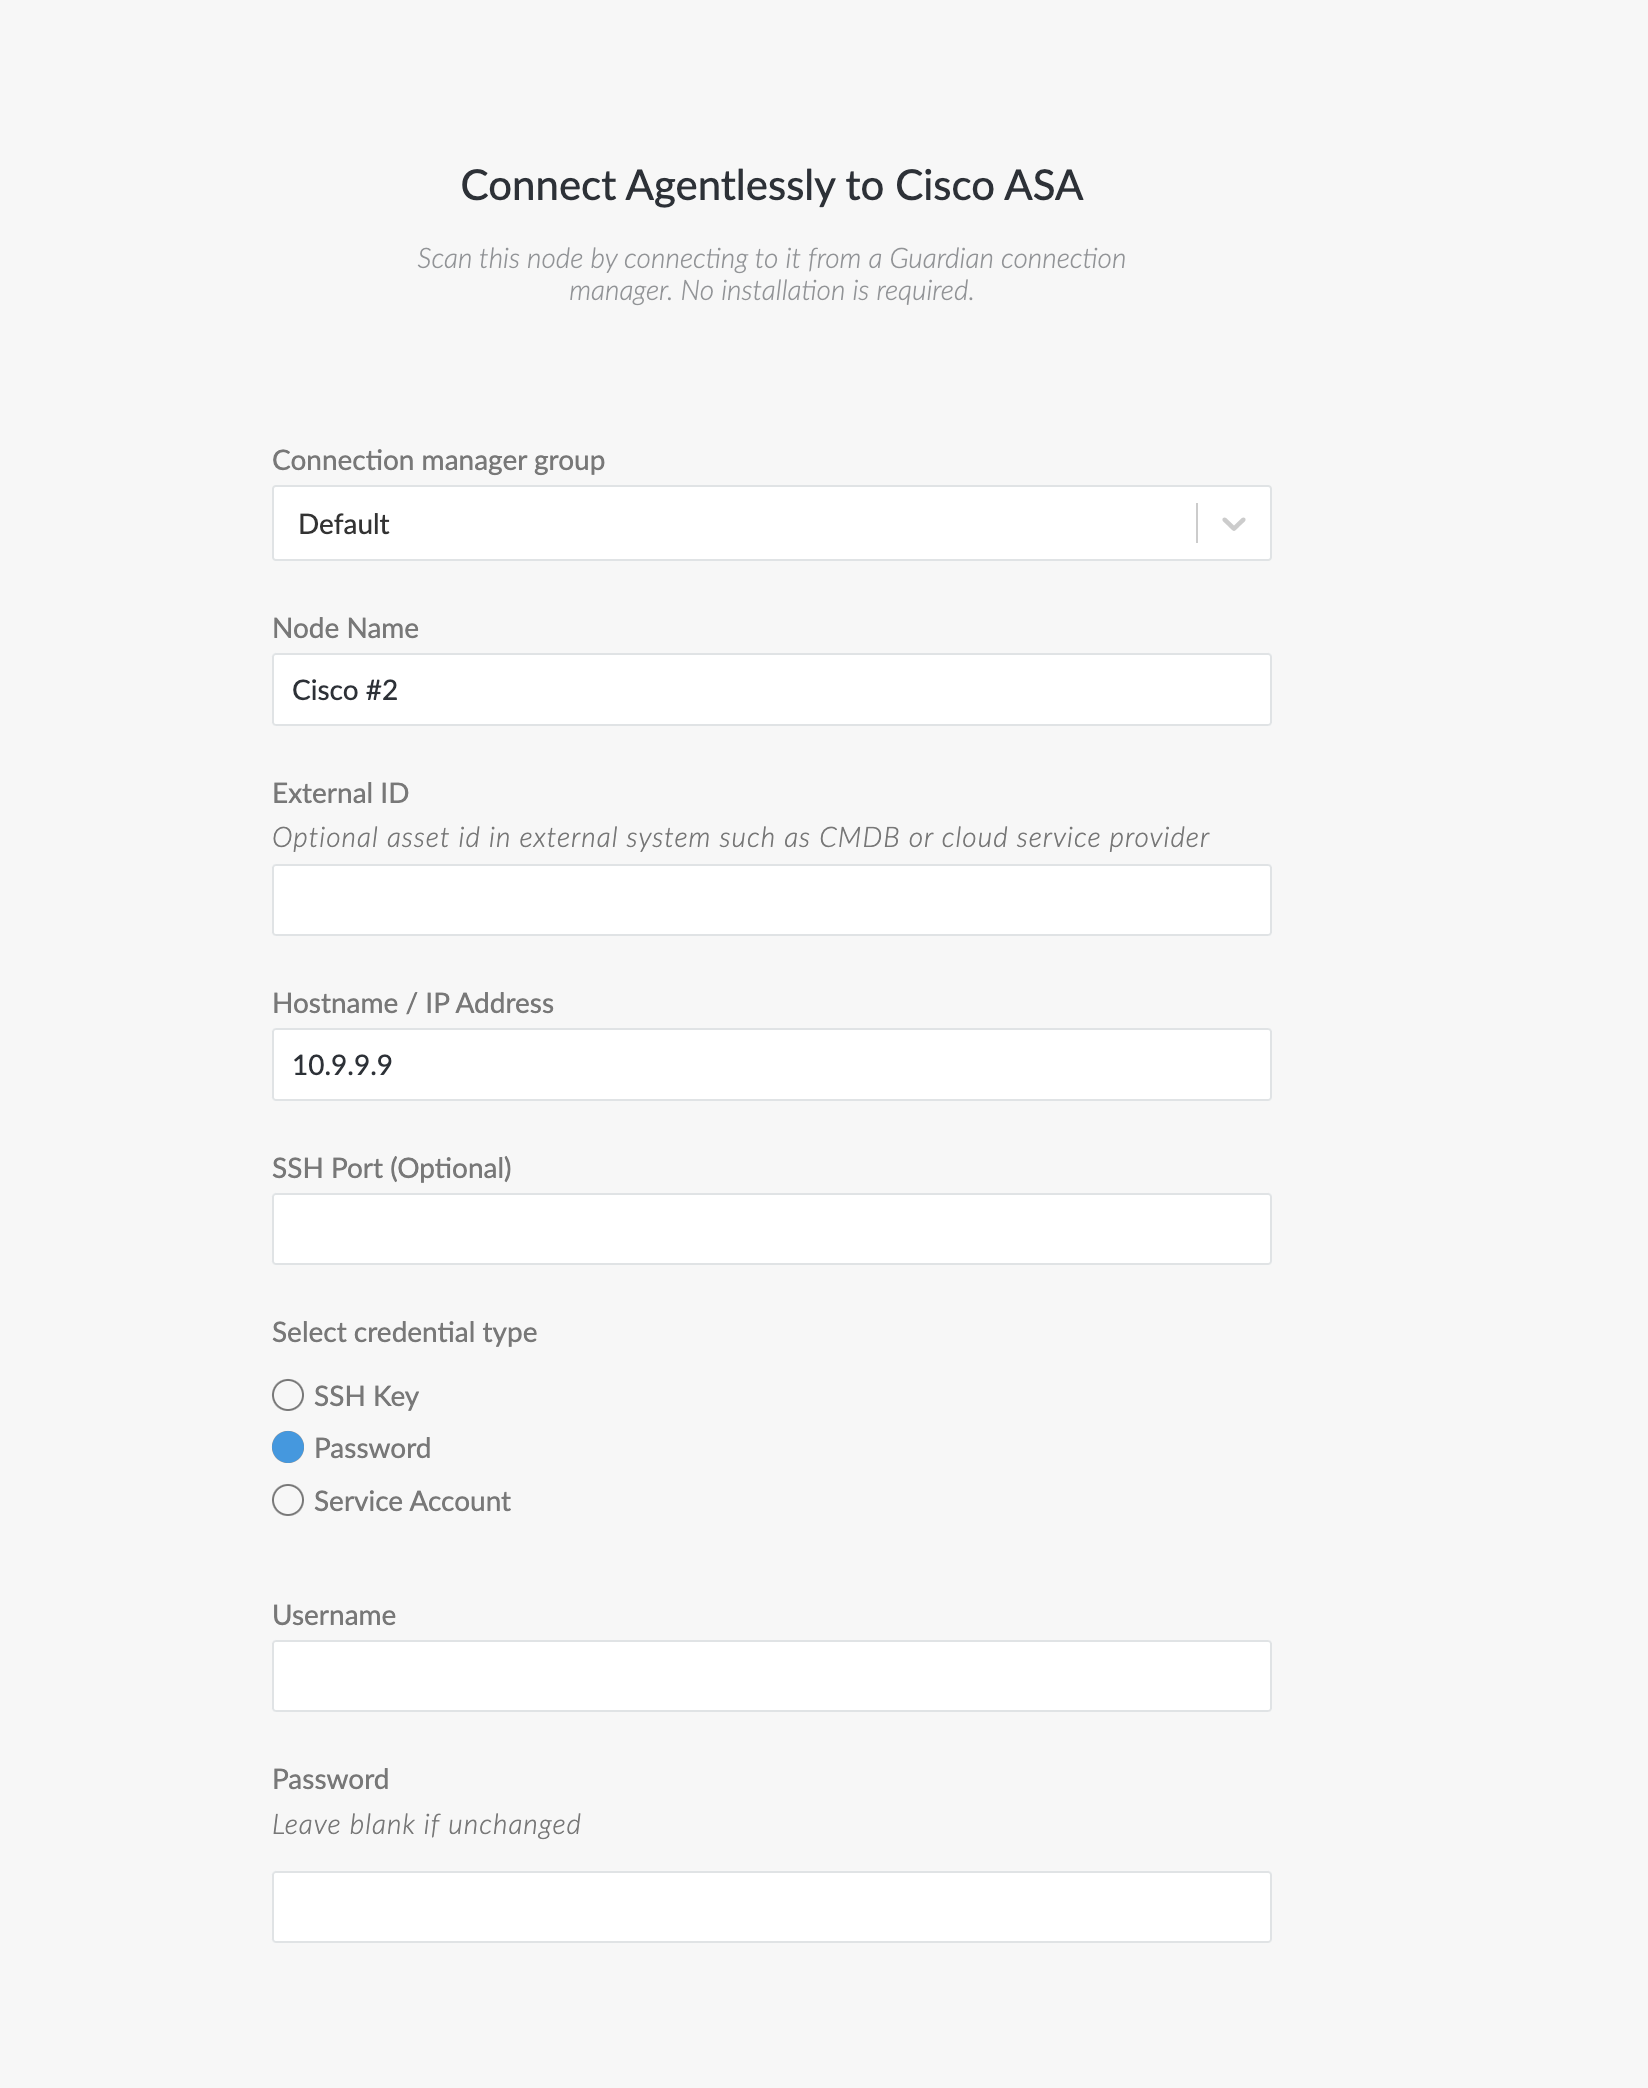Click the empty Username text box
This screenshot has width=1648, height=2088.
pos(771,1676)
